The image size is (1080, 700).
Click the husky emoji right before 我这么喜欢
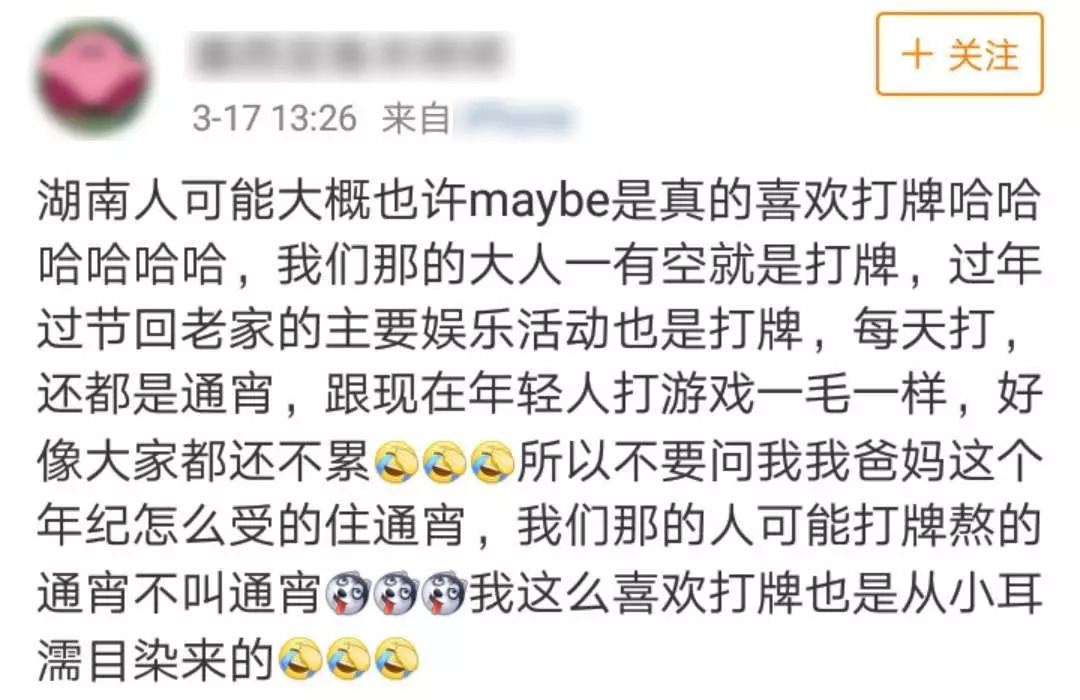[444, 594]
